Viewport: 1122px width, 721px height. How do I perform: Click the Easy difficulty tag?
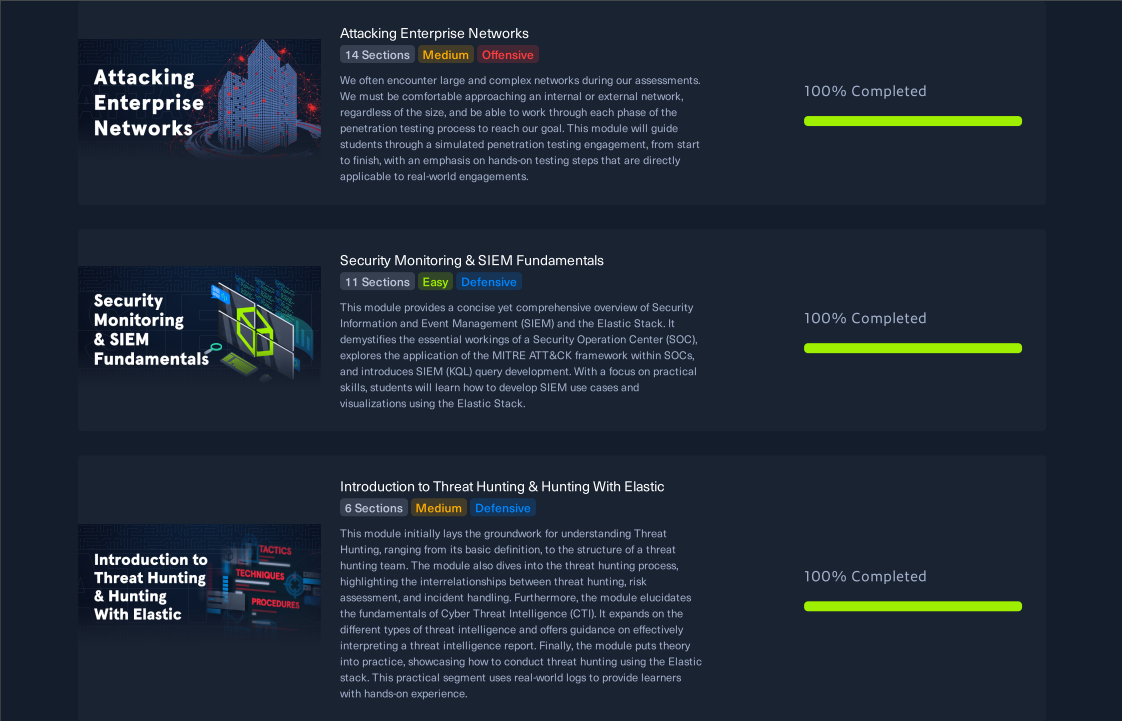[435, 282]
